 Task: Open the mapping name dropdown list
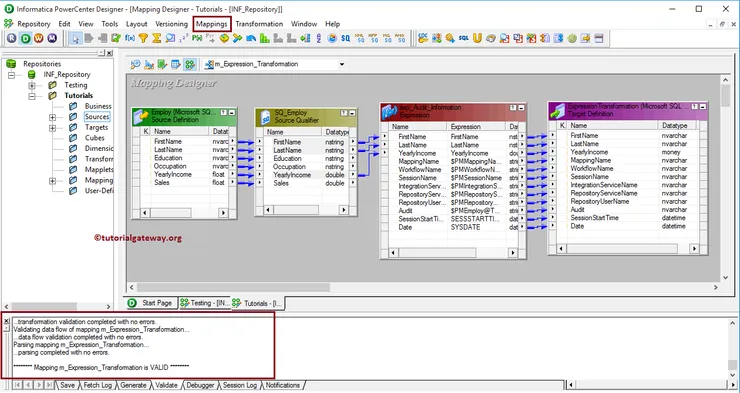click(x=342, y=64)
